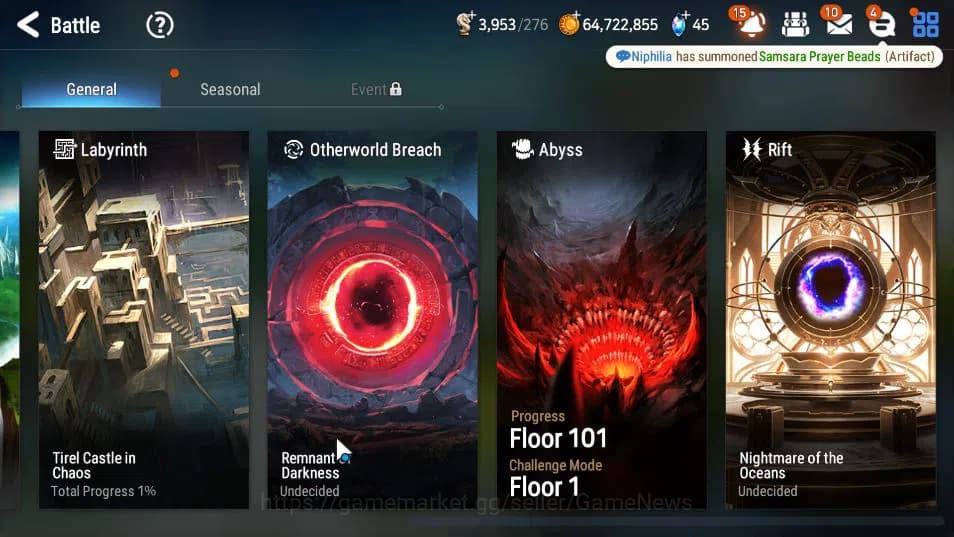Switch to the Seasonal tab
The image size is (954, 537).
pos(230,89)
